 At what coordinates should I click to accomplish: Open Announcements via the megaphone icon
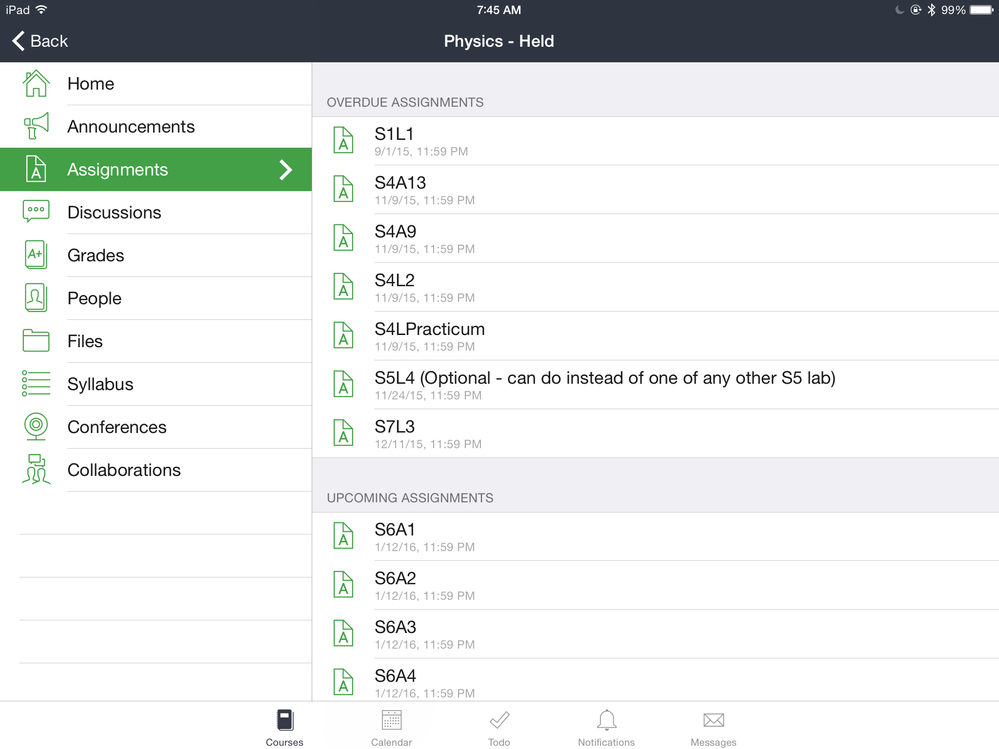(36, 127)
